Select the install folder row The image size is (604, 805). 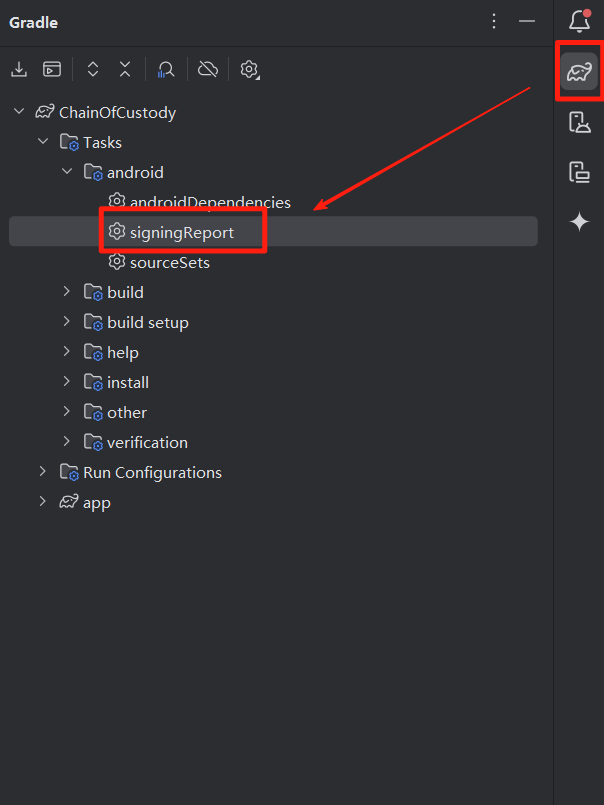tap(273, 382)
